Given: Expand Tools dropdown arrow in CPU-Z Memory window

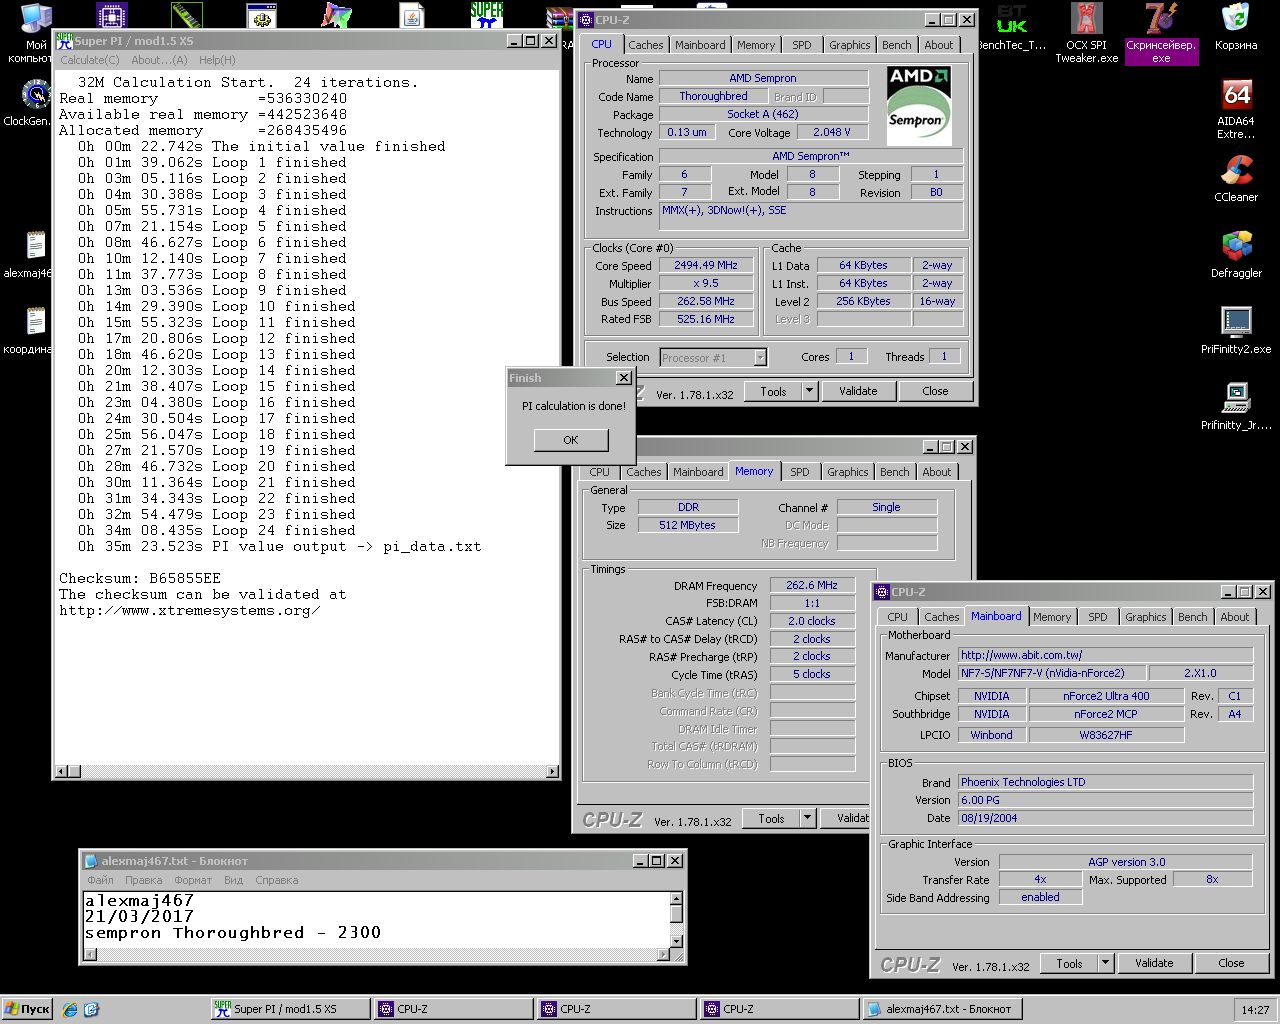Looking at the screenshot, I should click(807, 818).
